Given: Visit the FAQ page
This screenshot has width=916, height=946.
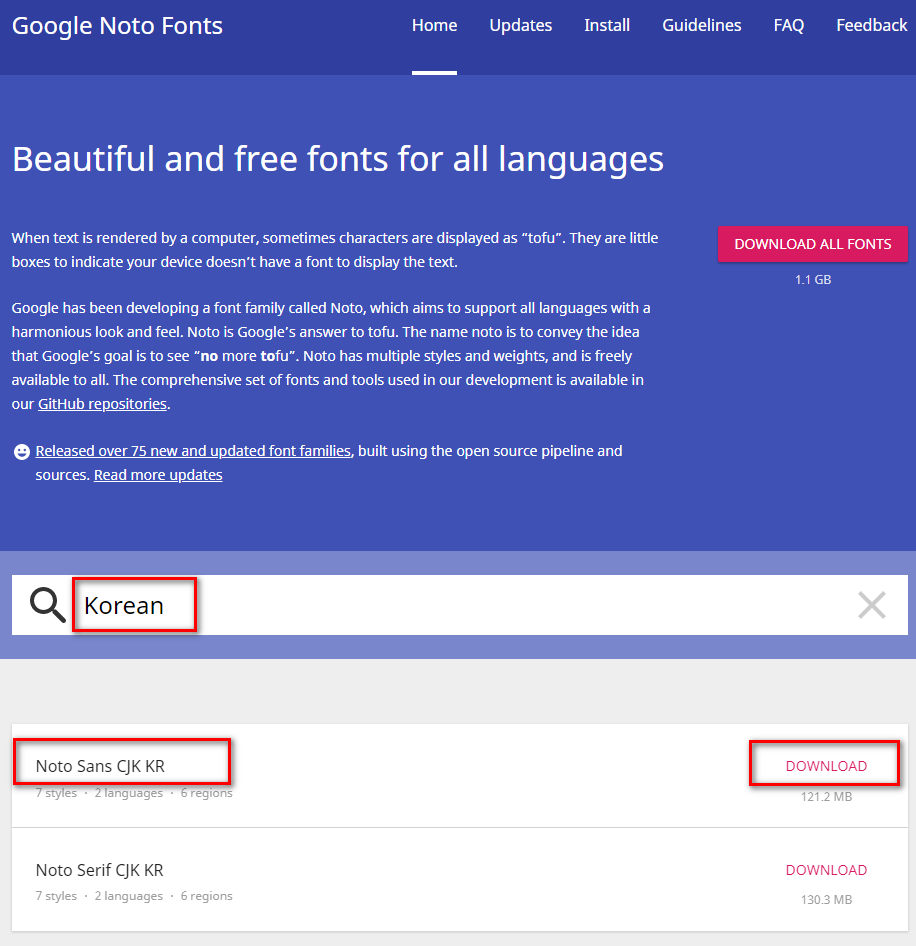Looking at the screenshot, I should (x=789, y=25).
